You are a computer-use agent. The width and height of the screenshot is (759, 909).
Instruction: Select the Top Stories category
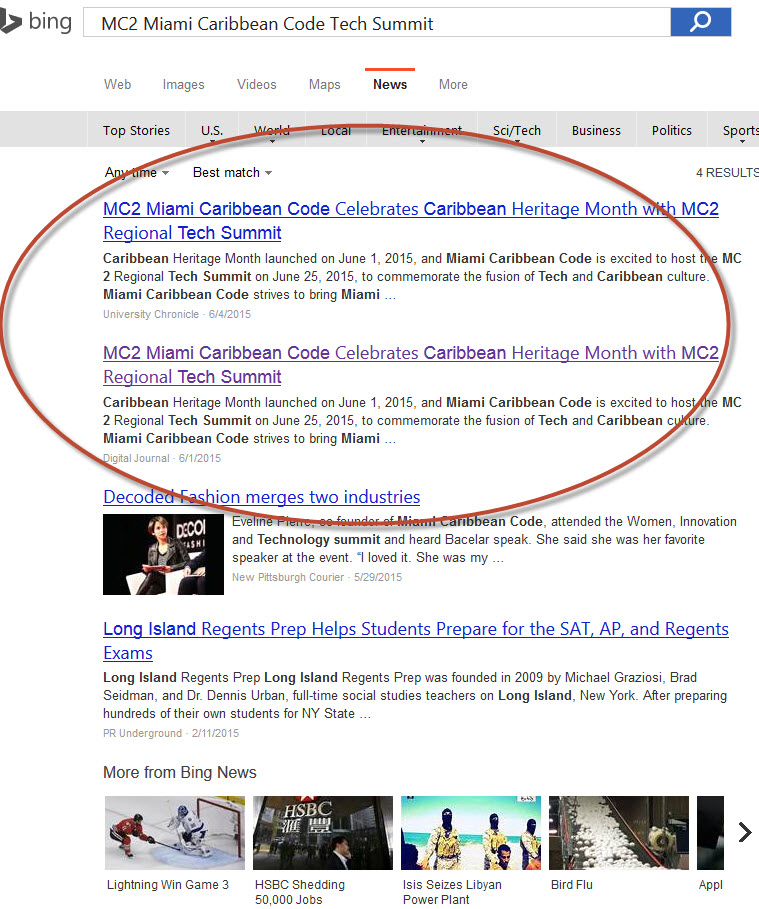(x=136, y=130)
